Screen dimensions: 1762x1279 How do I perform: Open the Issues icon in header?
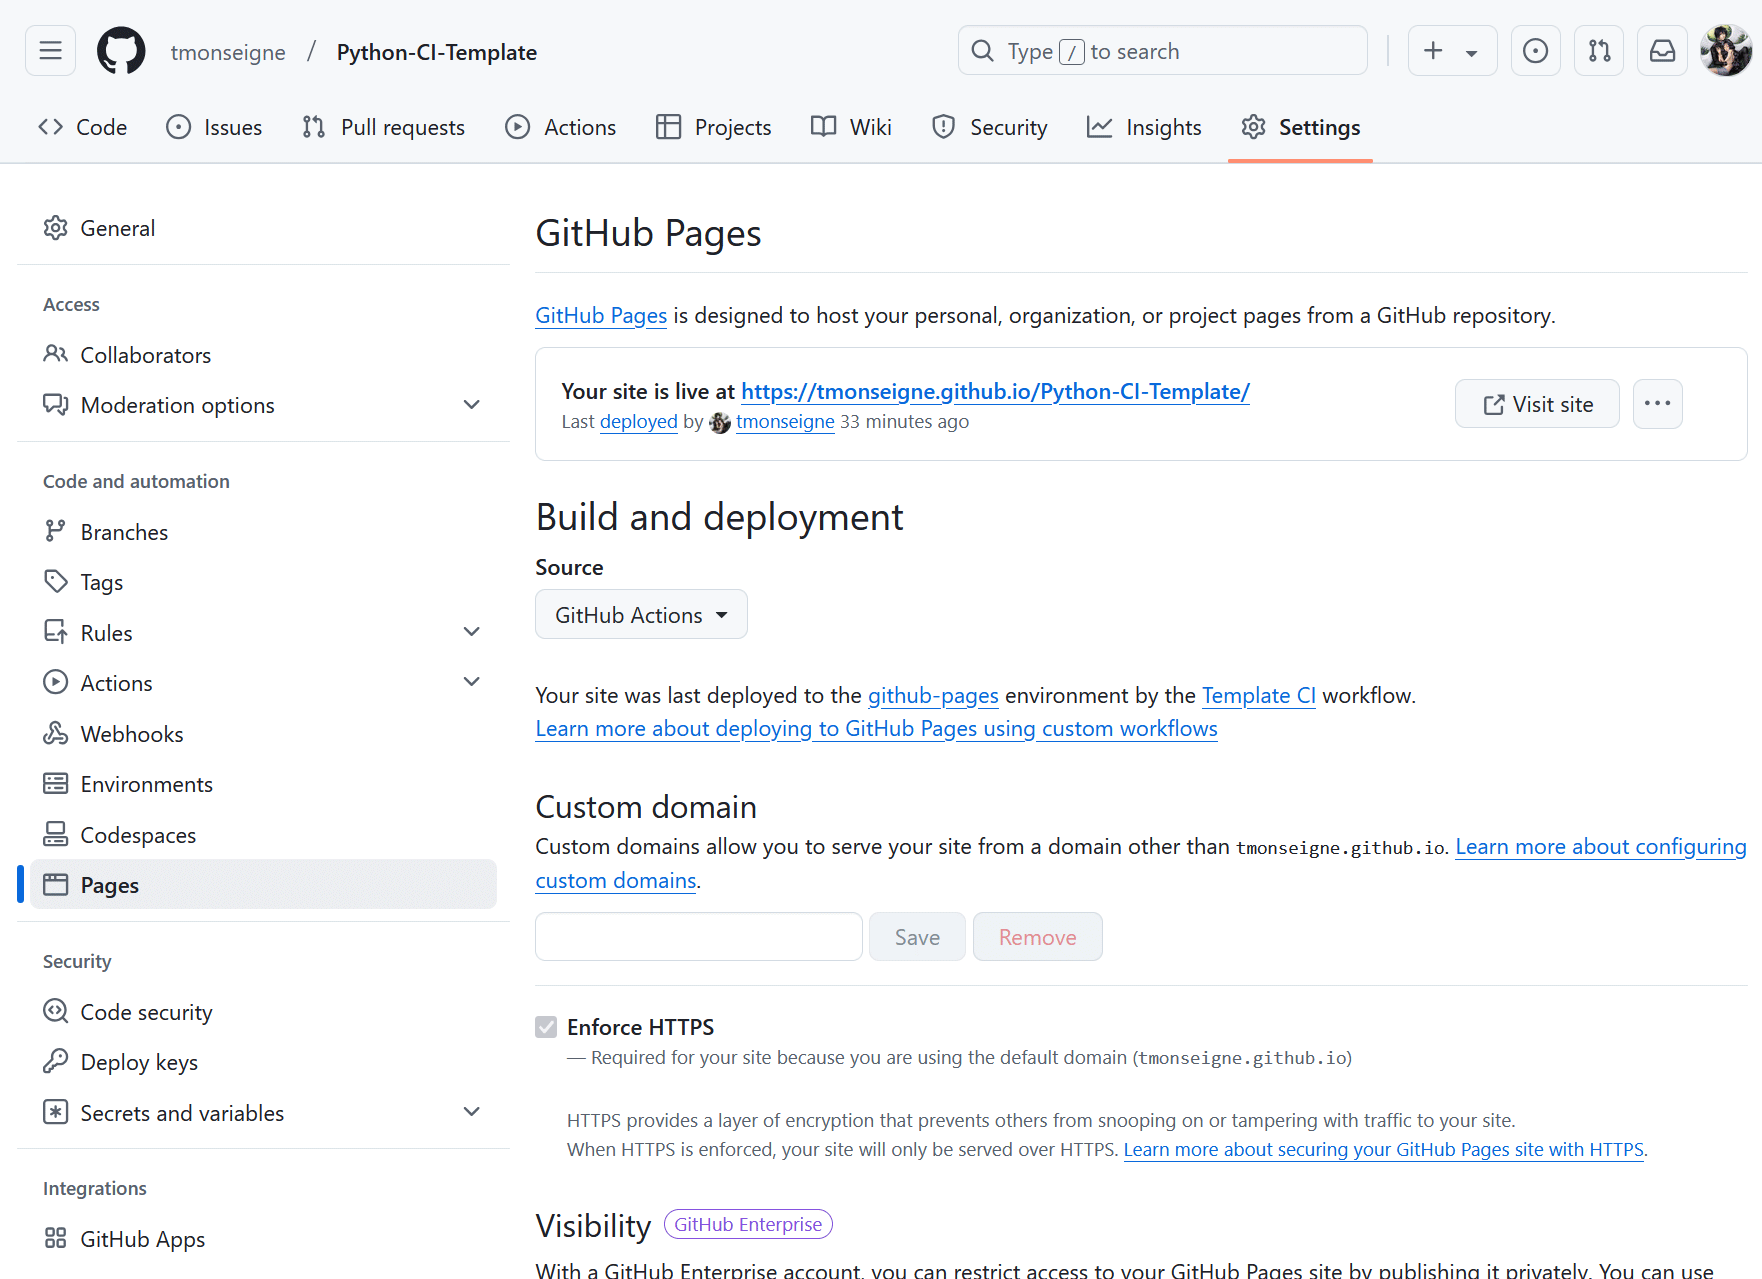[1535, 51]
